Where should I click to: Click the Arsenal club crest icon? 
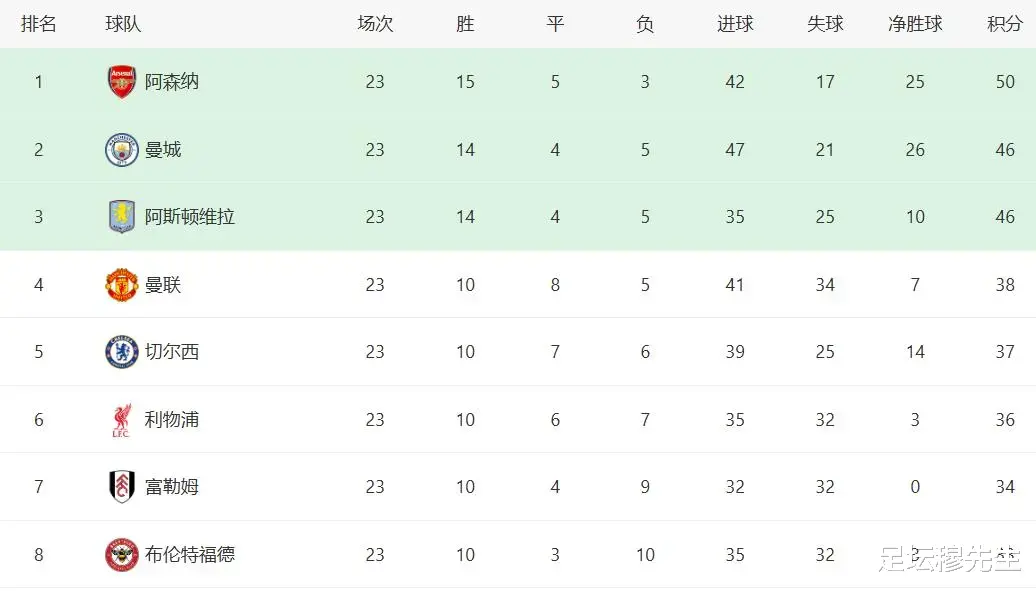(x=122, y=82)
